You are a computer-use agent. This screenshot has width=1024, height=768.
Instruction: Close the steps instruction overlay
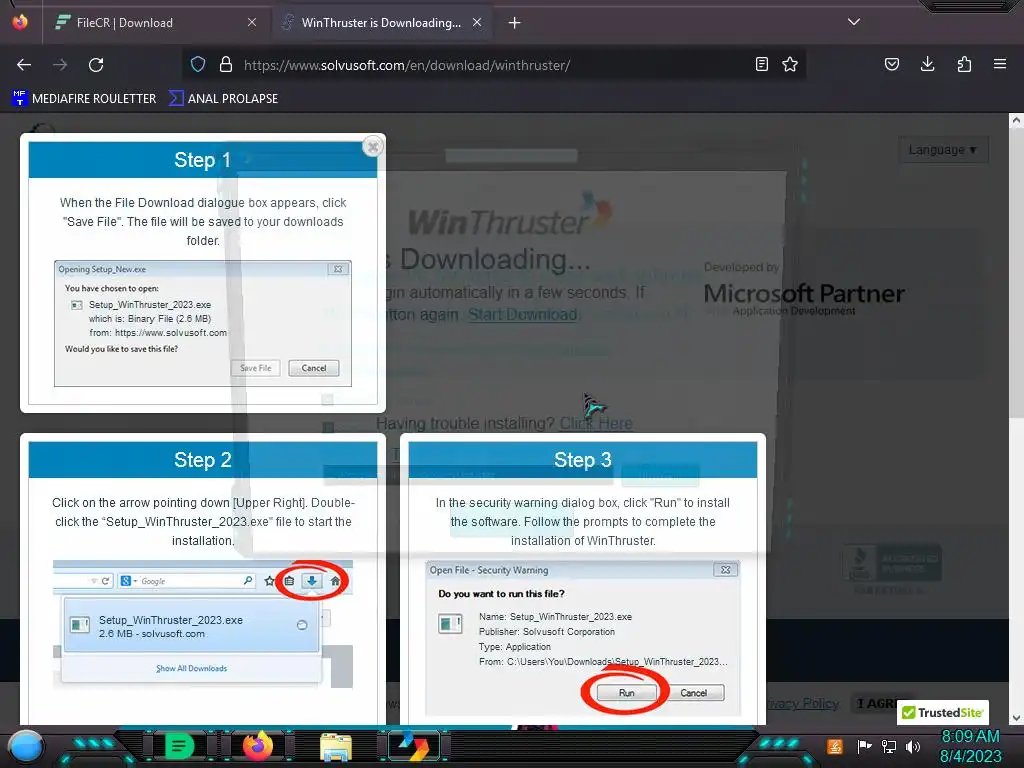point(373,147)
